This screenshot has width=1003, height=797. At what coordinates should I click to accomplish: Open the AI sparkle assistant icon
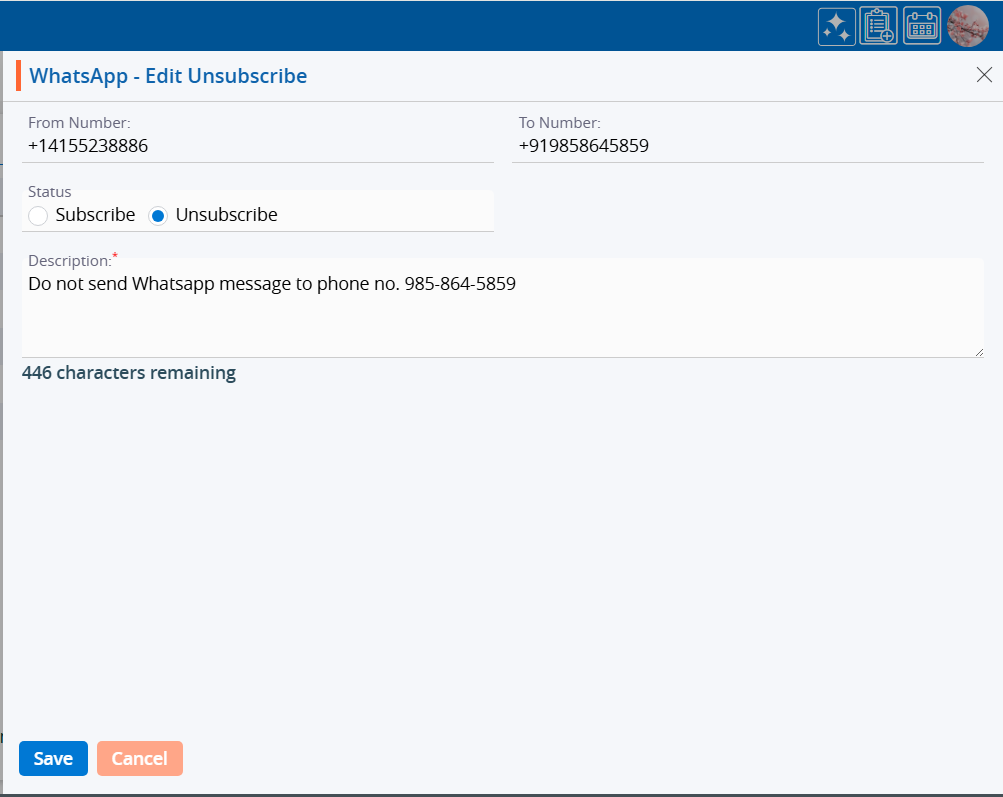[x=836, y=27]
